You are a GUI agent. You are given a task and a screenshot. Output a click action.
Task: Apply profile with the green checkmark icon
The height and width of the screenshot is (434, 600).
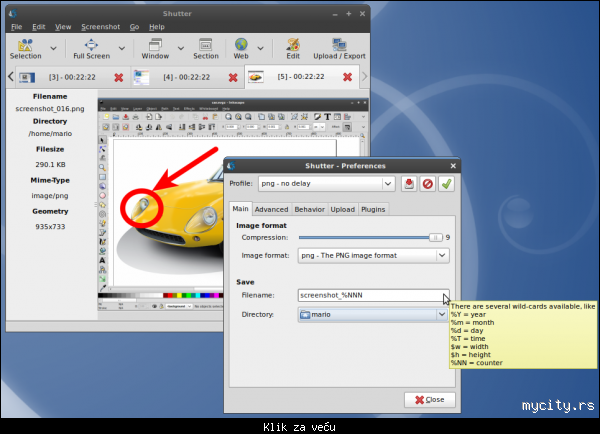[x=446, y=184]
